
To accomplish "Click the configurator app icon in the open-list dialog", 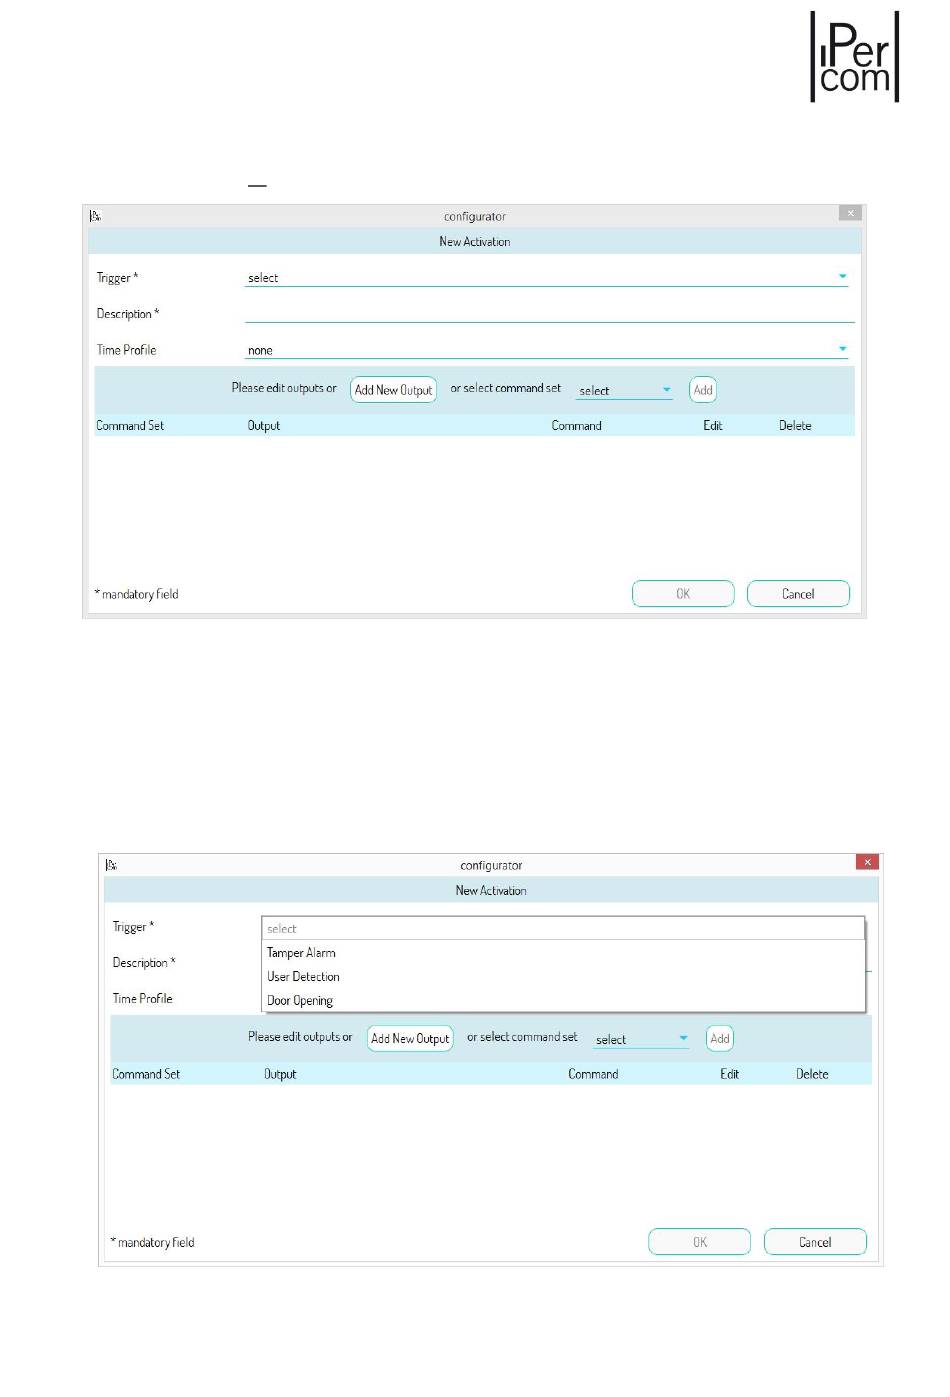I will coord(111,865).
